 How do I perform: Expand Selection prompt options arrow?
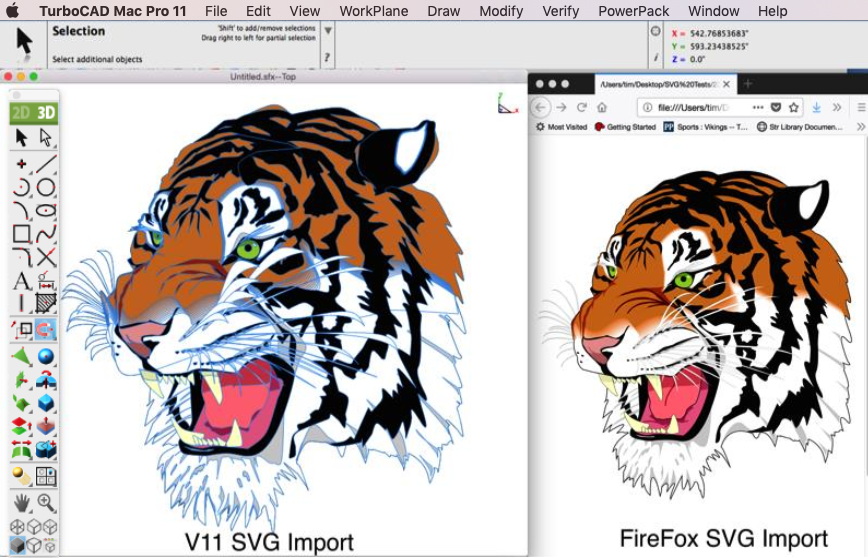(x=328, y=31)
